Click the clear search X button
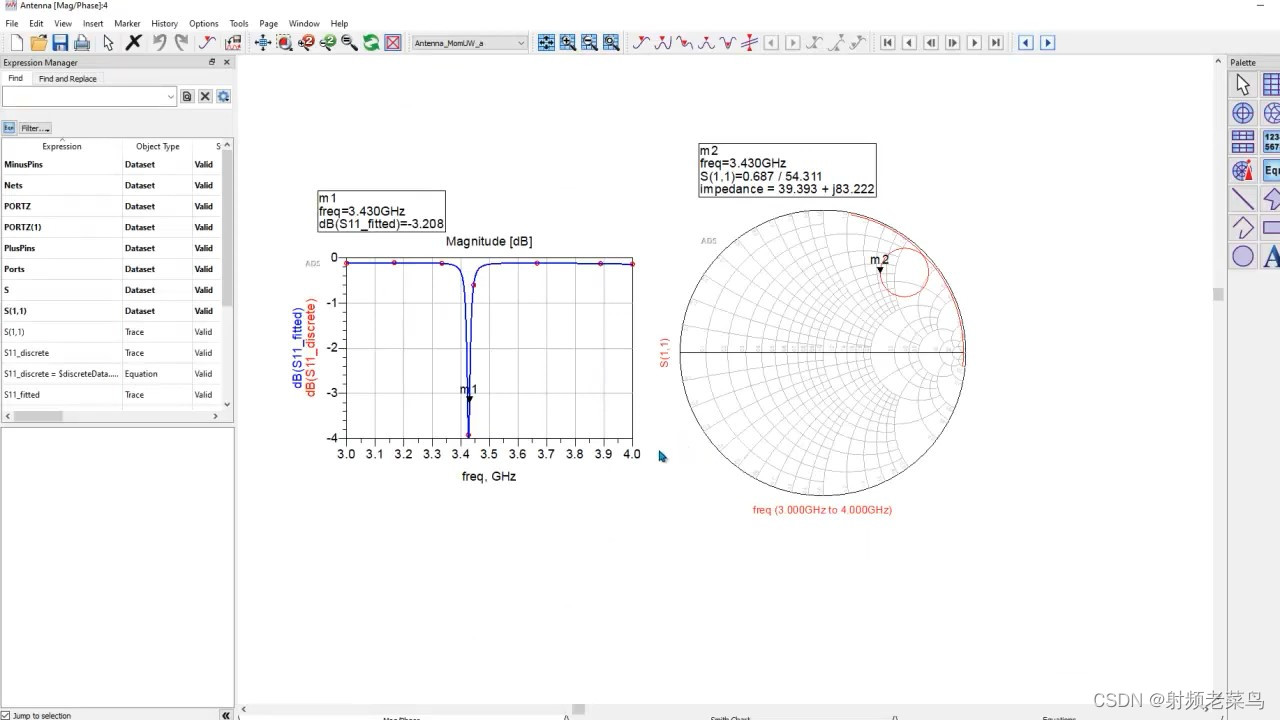1280x720 pixels. click(x=205, y=96)
